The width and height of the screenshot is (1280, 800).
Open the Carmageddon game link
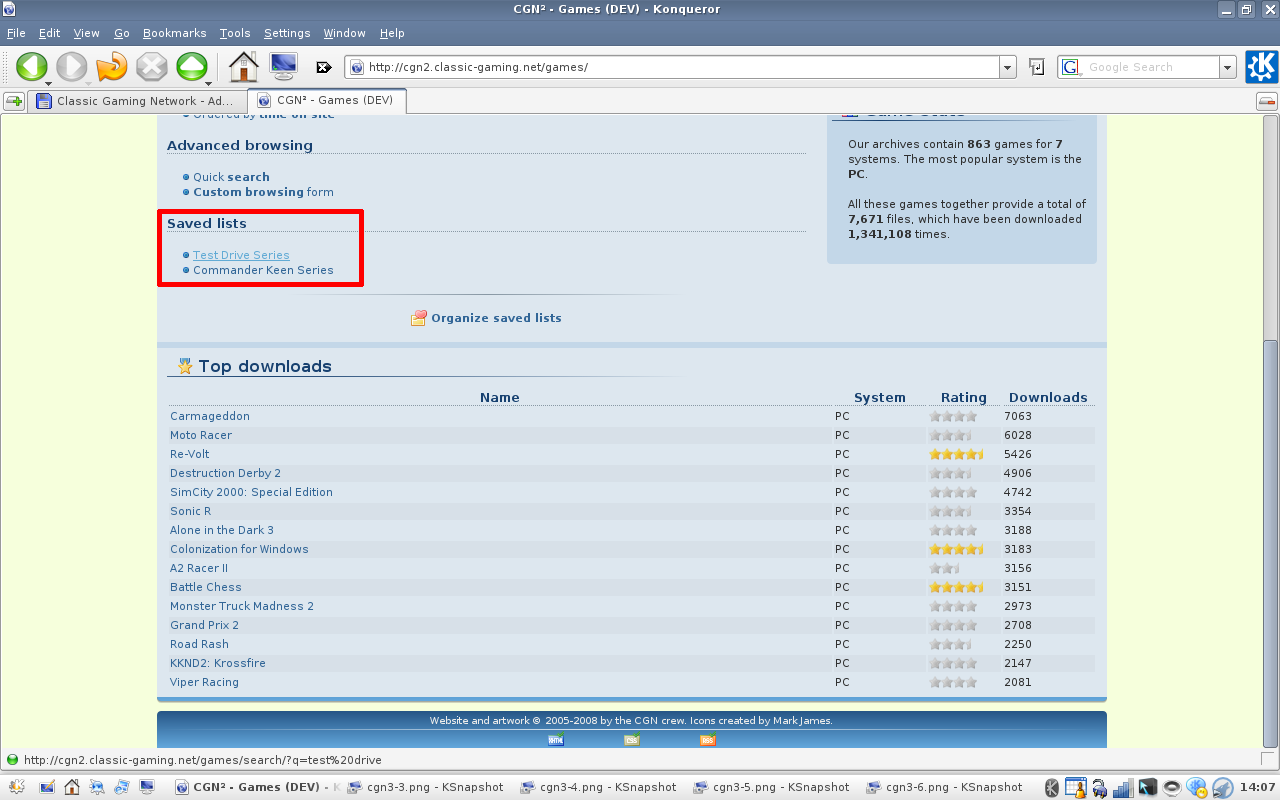pyautogui.click(x=210, y=416)
